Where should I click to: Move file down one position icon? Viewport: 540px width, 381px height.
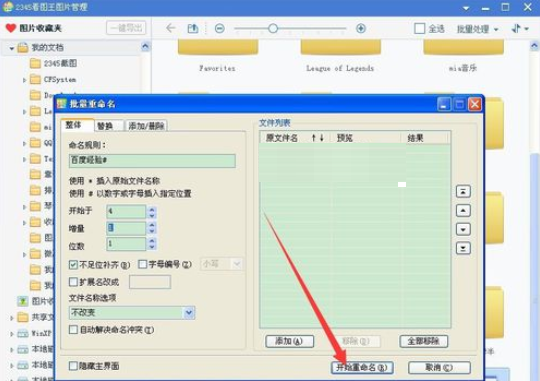click(x=463, y=229)
